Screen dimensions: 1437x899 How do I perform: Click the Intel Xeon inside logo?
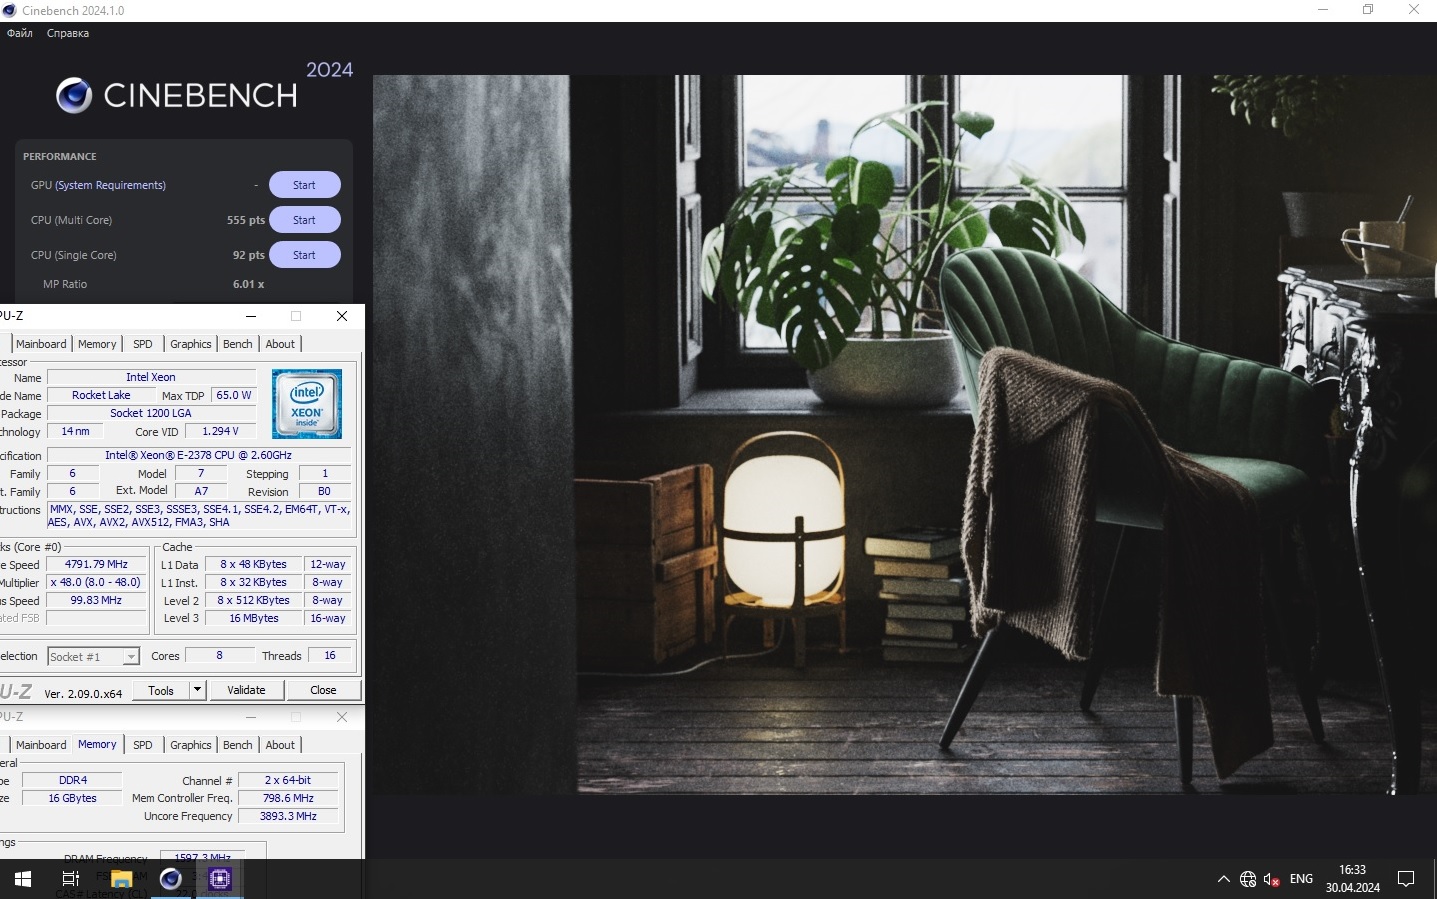click(307, 404)
